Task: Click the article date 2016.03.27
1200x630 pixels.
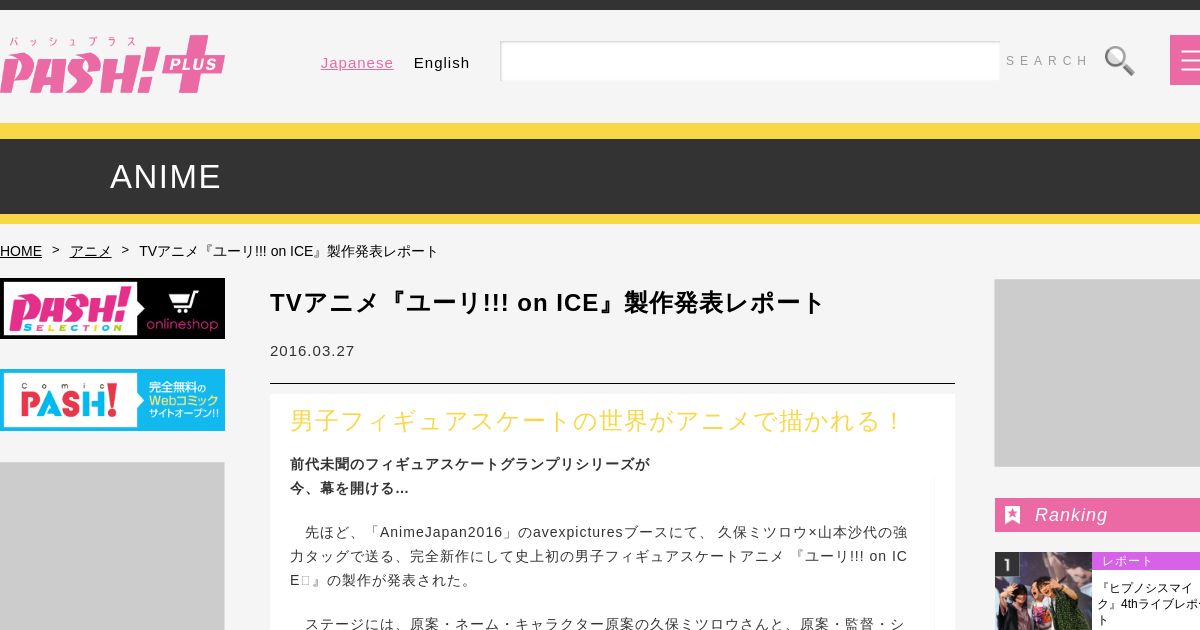Action: pos(312,351)
